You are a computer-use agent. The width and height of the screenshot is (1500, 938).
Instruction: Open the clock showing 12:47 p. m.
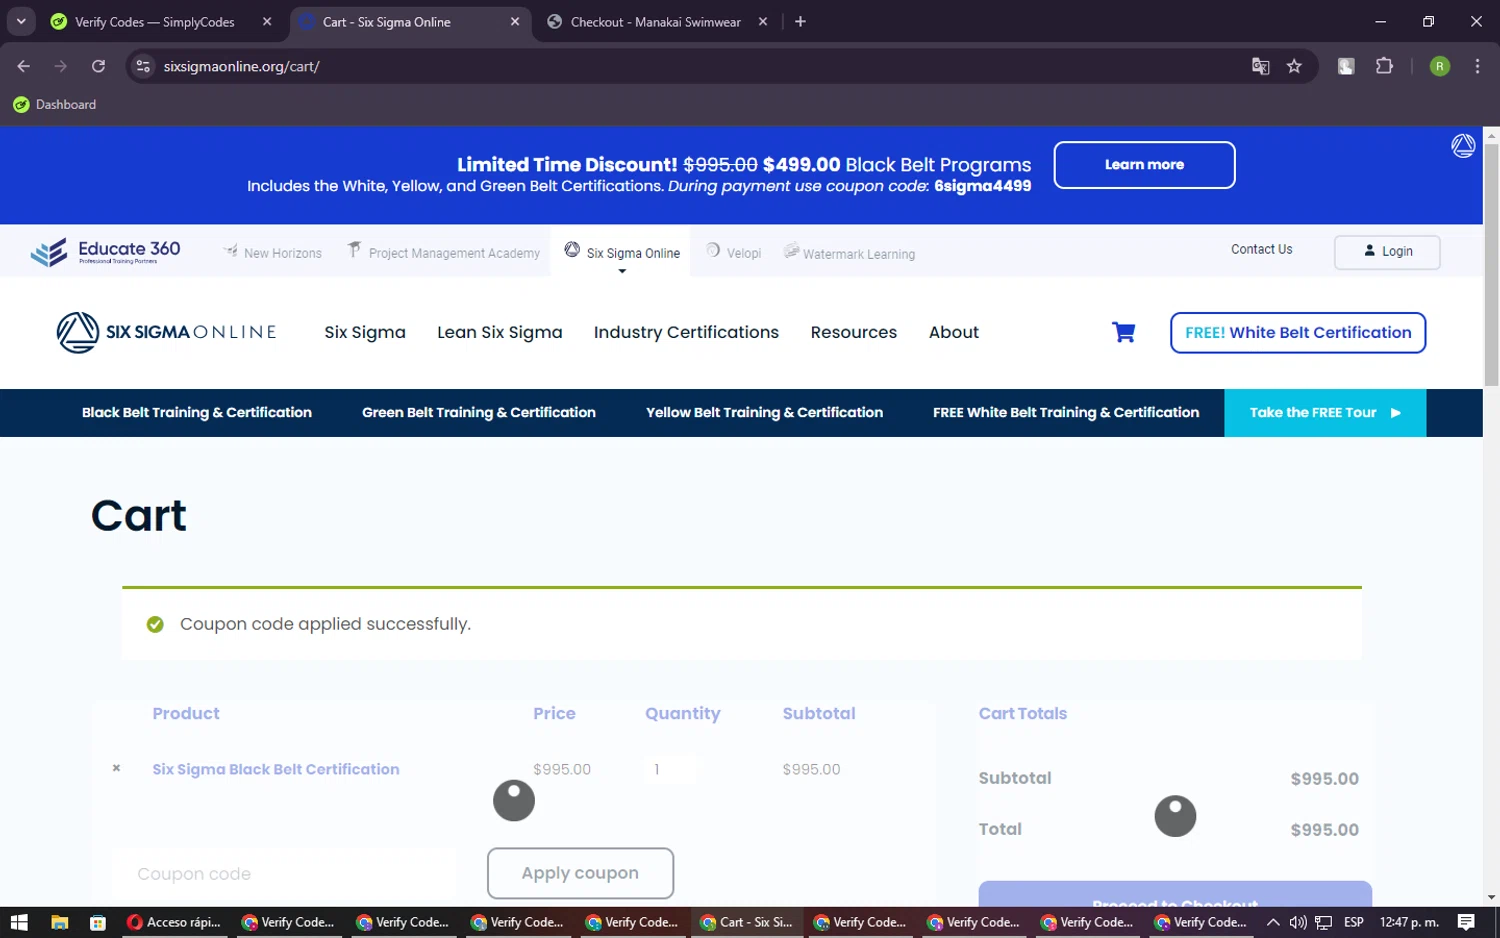tap(1409, 922)
